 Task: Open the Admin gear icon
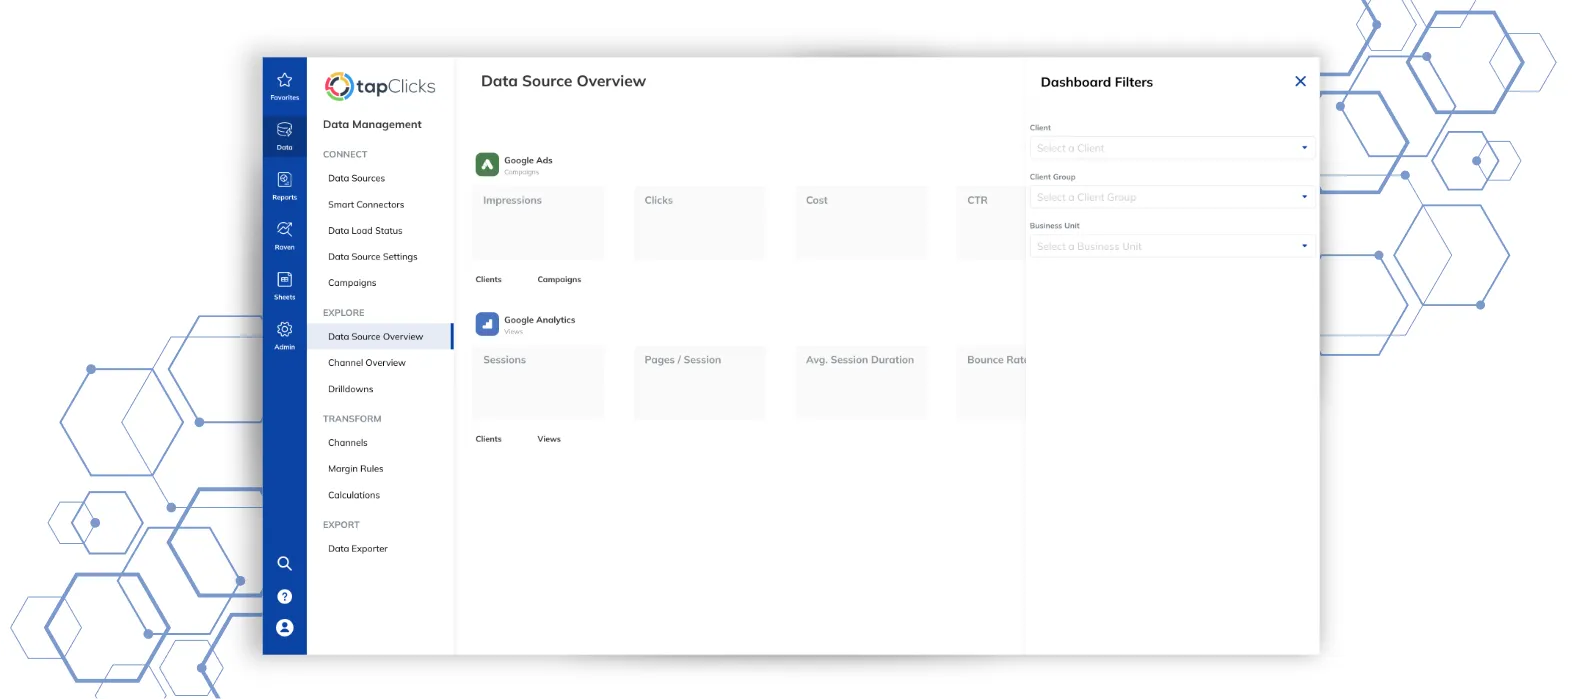284,334
